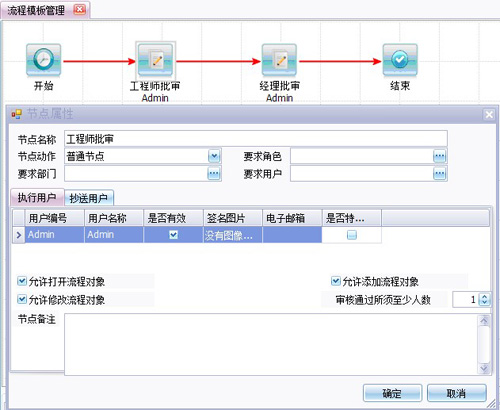Image resolution: width=500 pixels, height=410 pixels.
Task: Toggle 是否有效 checkbox in Admin row
Action: (173, 235)
